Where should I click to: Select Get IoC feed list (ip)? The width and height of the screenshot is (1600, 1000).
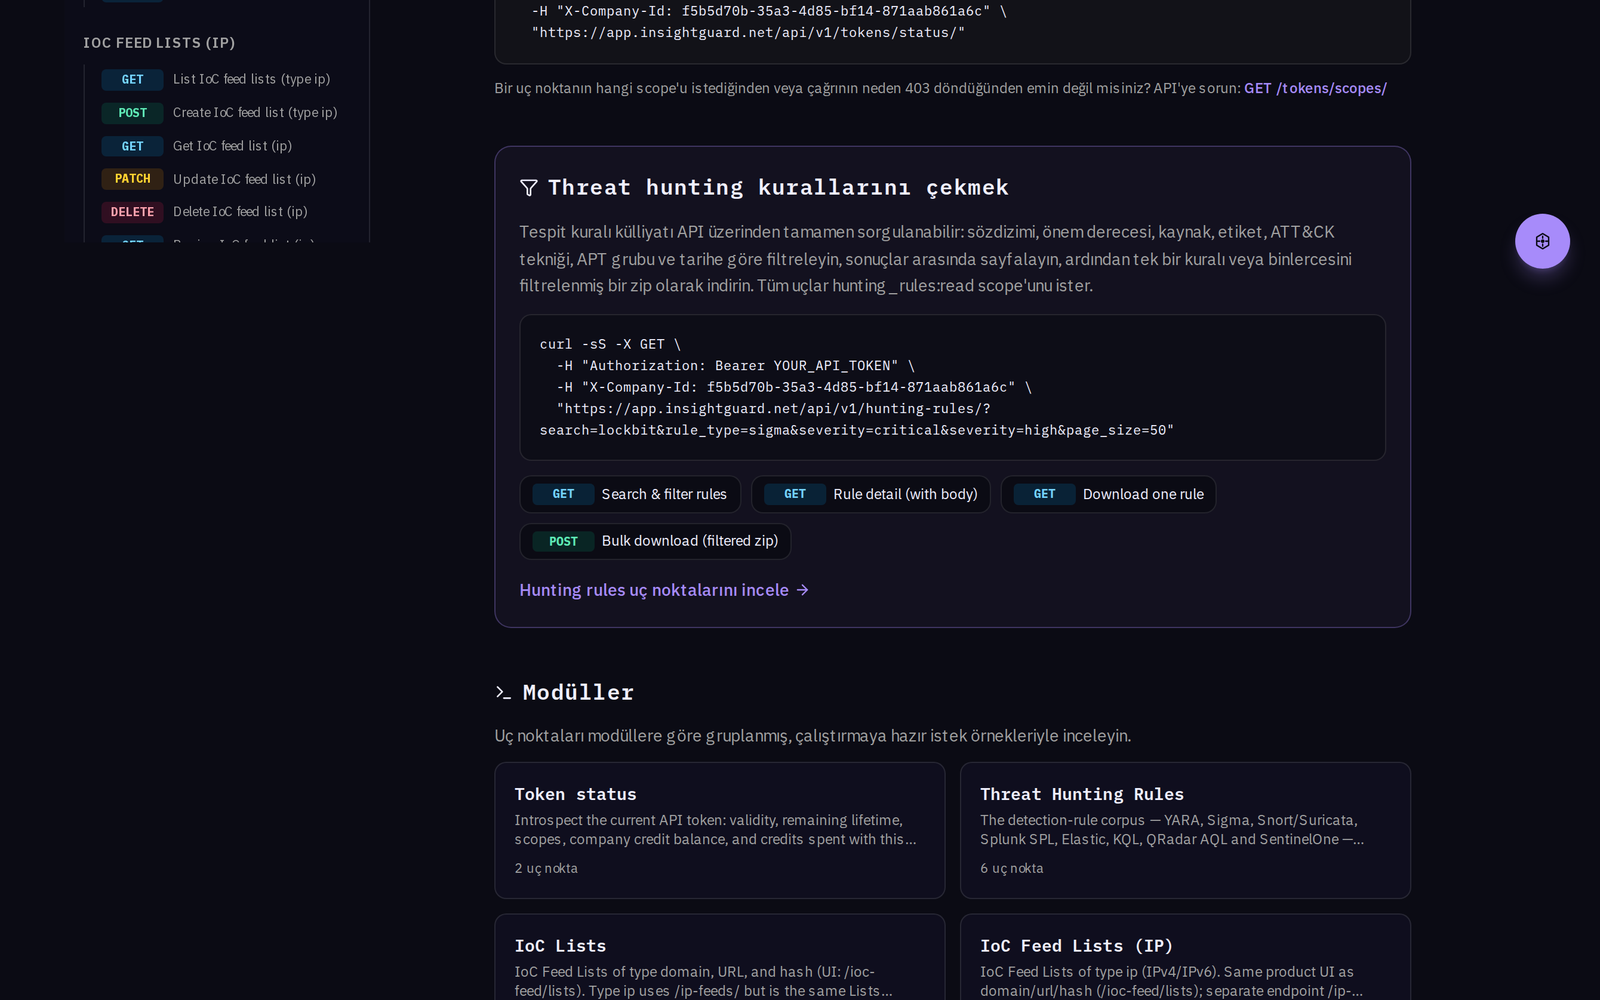coord(197,146)
